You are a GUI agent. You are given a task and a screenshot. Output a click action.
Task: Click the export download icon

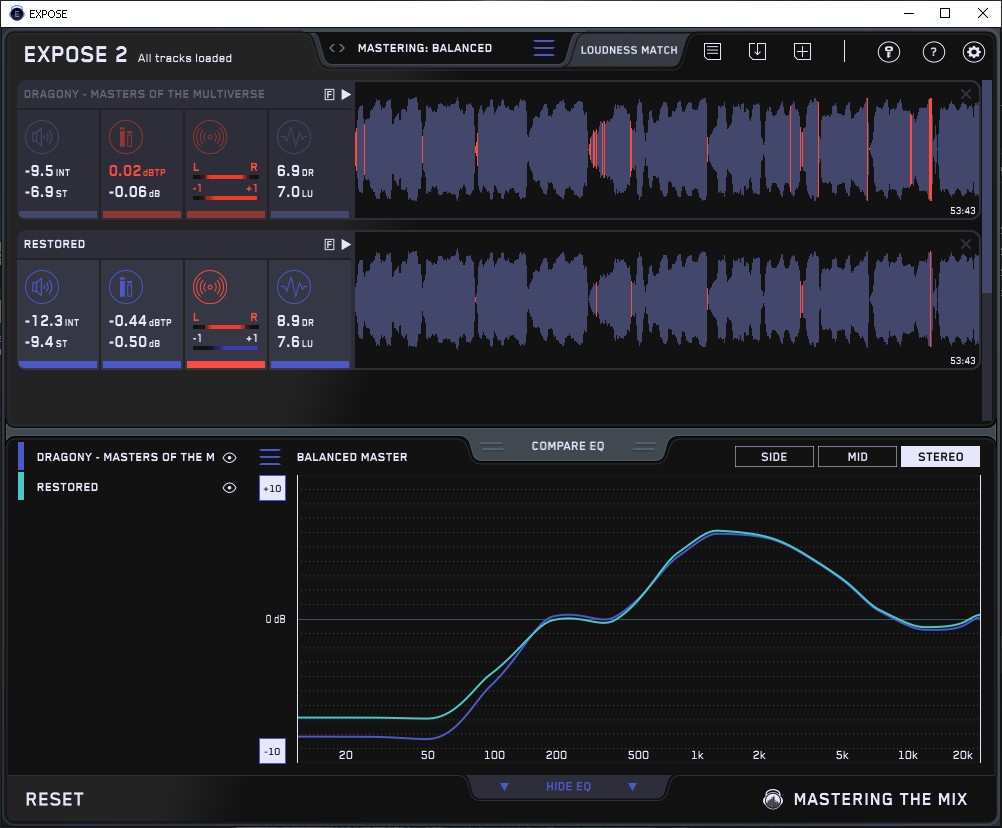pyautogui.click(x=757, y=51)
